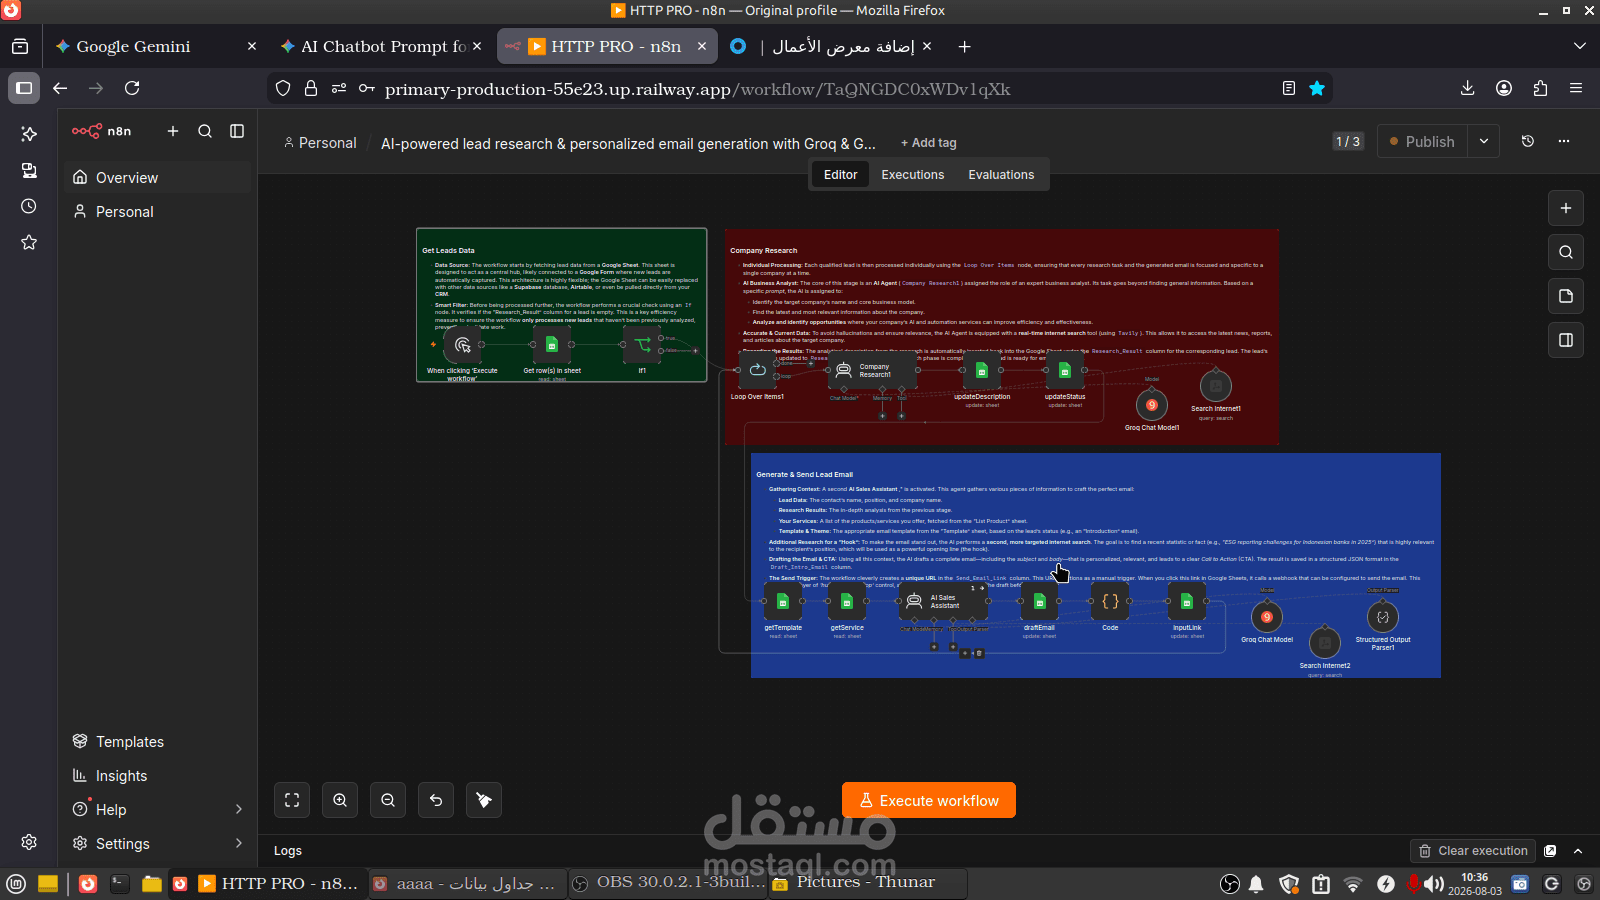This screenshot has height=900, width=1600.
Task: Fit the workflow to view
Action: point(292,800)
